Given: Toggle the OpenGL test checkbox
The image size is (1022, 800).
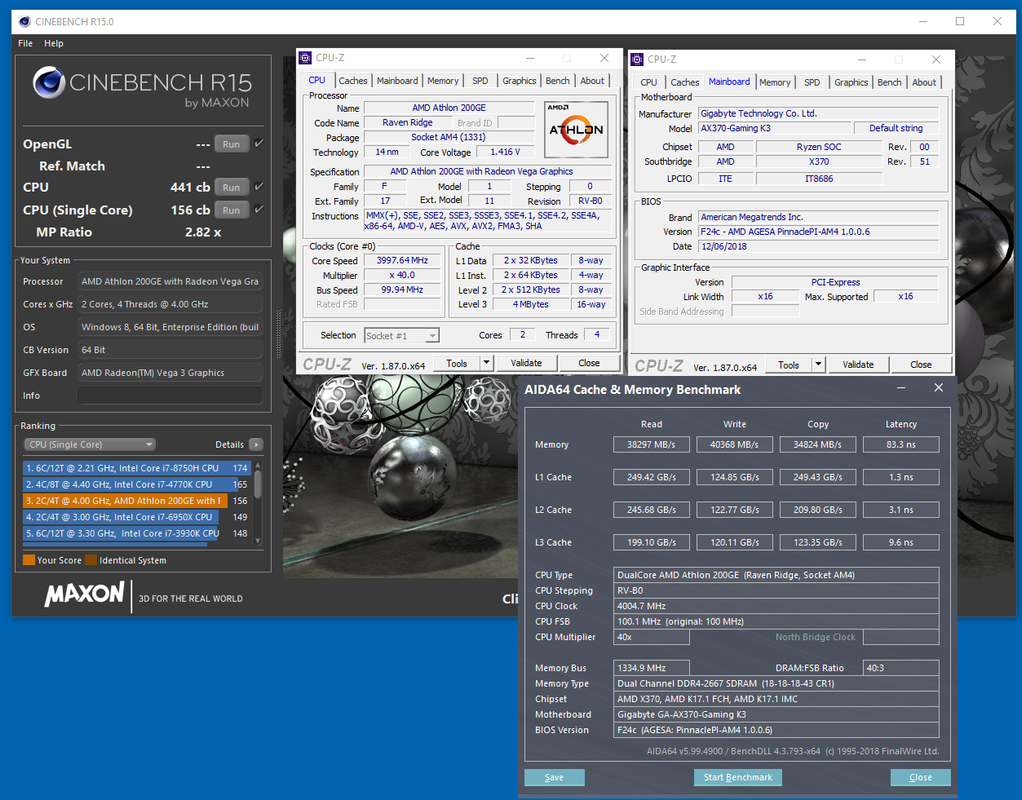Looking at the screenshot, I should [x=259, y=143].
